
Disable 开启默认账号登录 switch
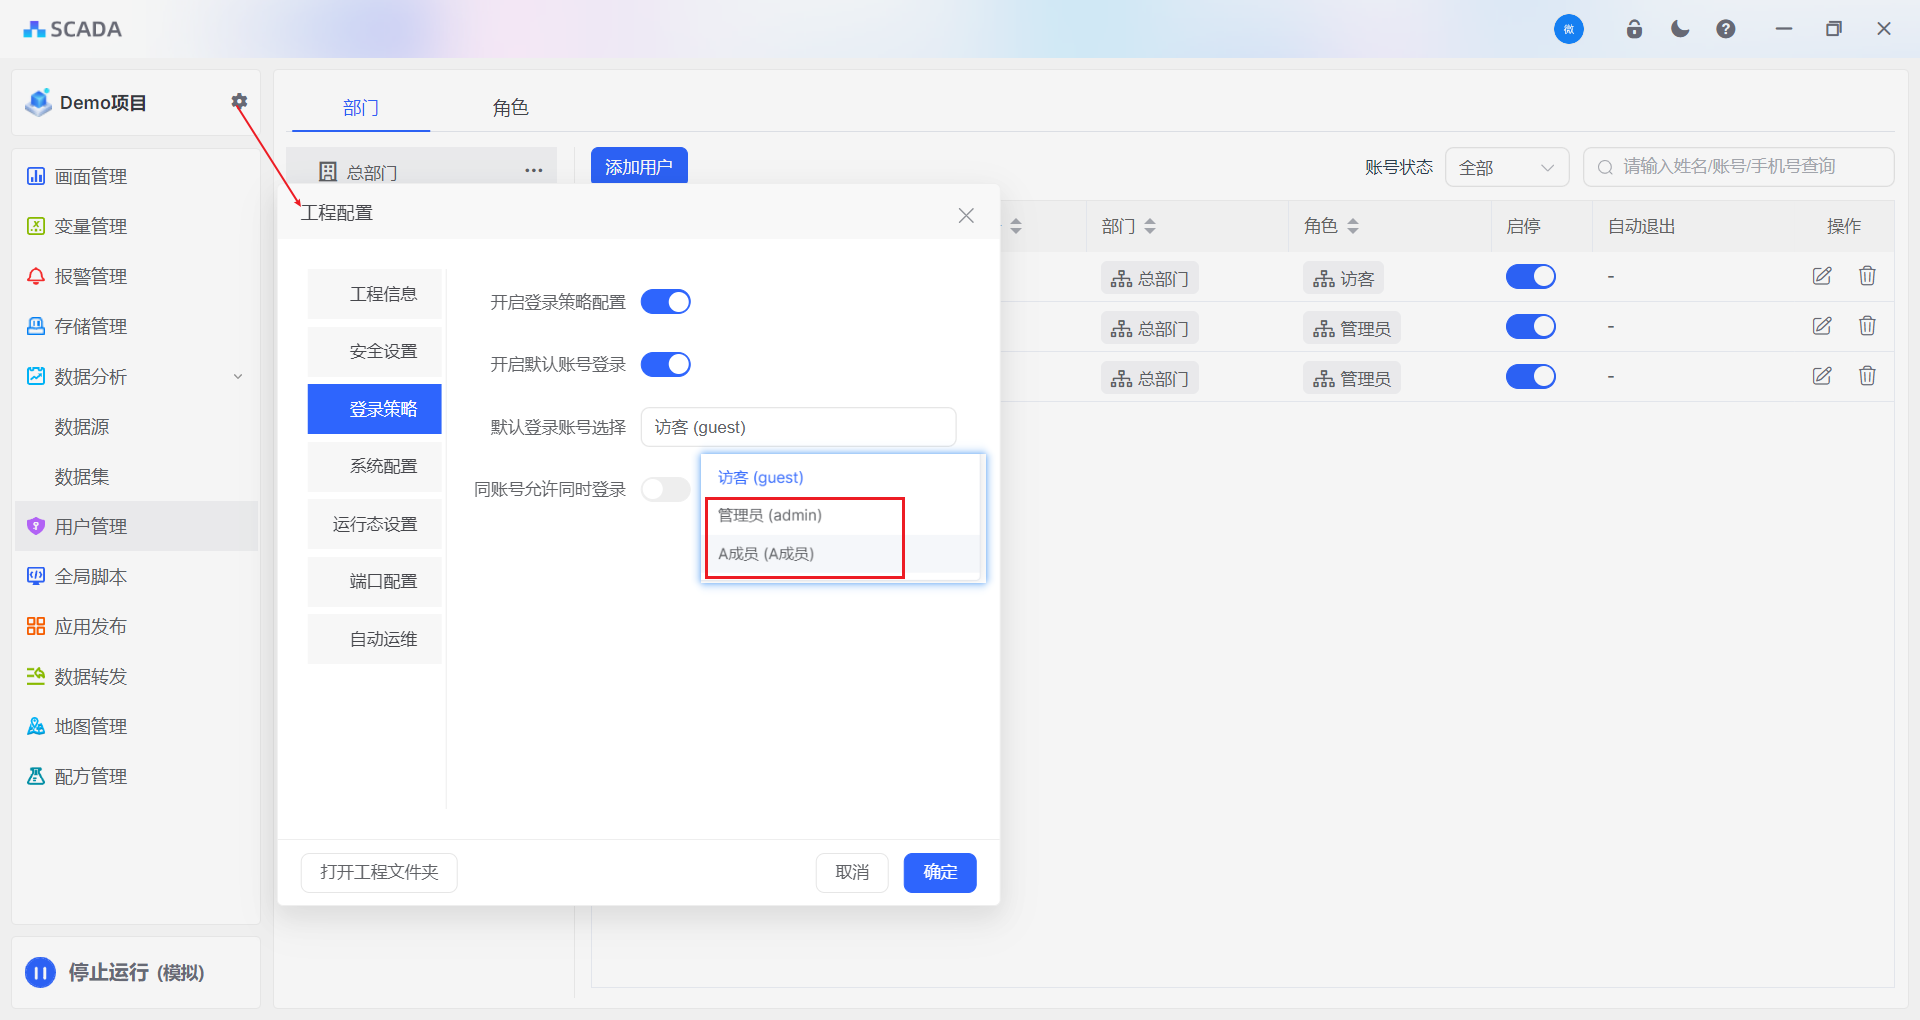click(666, 365)
